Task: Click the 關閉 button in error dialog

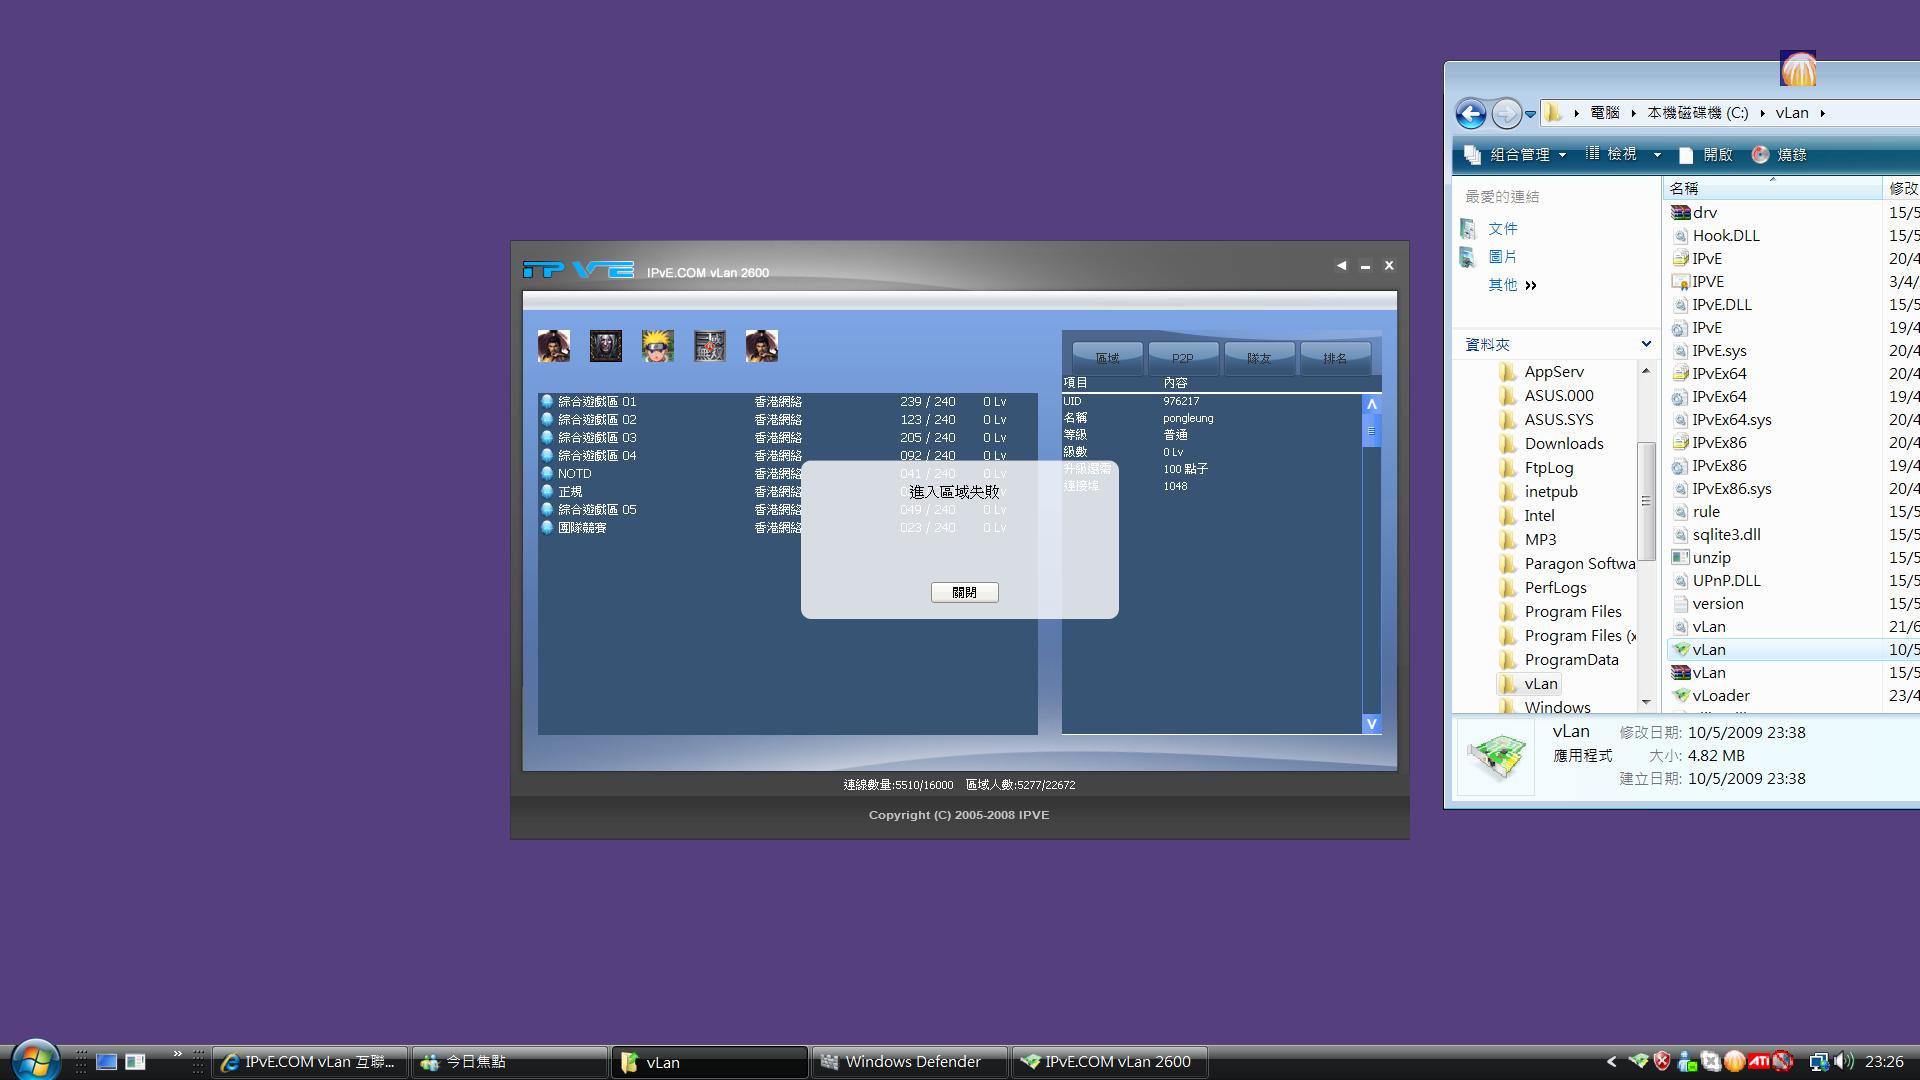Action: pos(964,593)
